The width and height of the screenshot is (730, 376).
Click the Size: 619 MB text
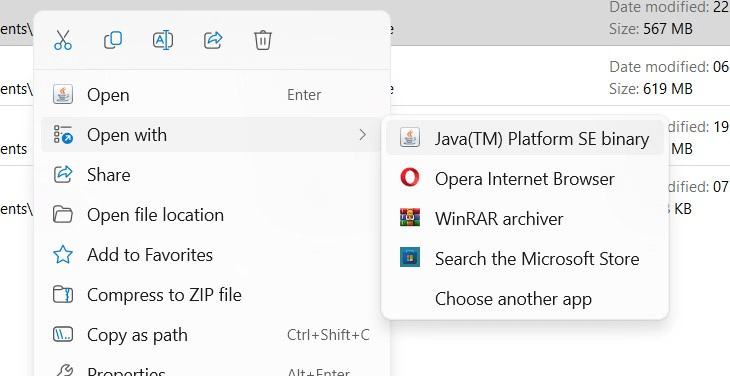coord(651,88)
